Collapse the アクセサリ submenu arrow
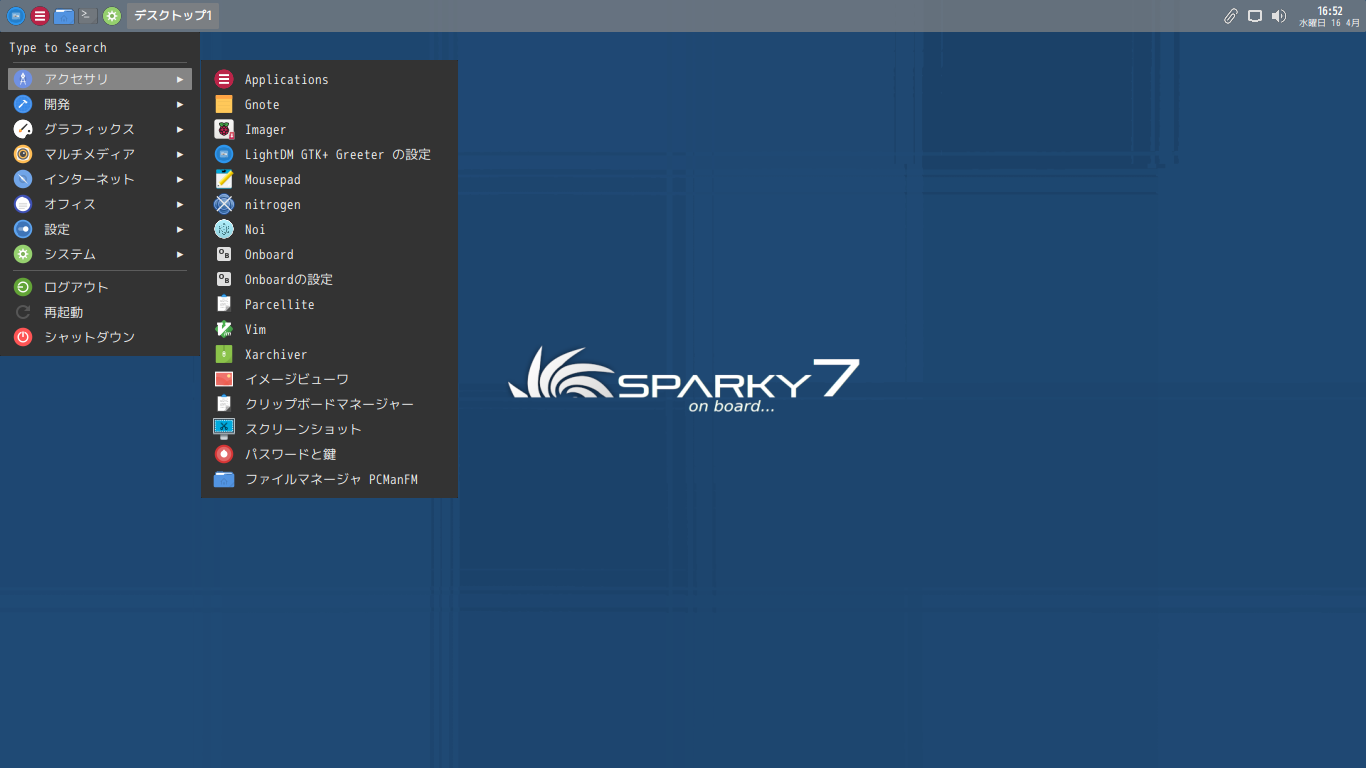The height and width of the screenshot is (768, 1366). (x=180, y=79)
